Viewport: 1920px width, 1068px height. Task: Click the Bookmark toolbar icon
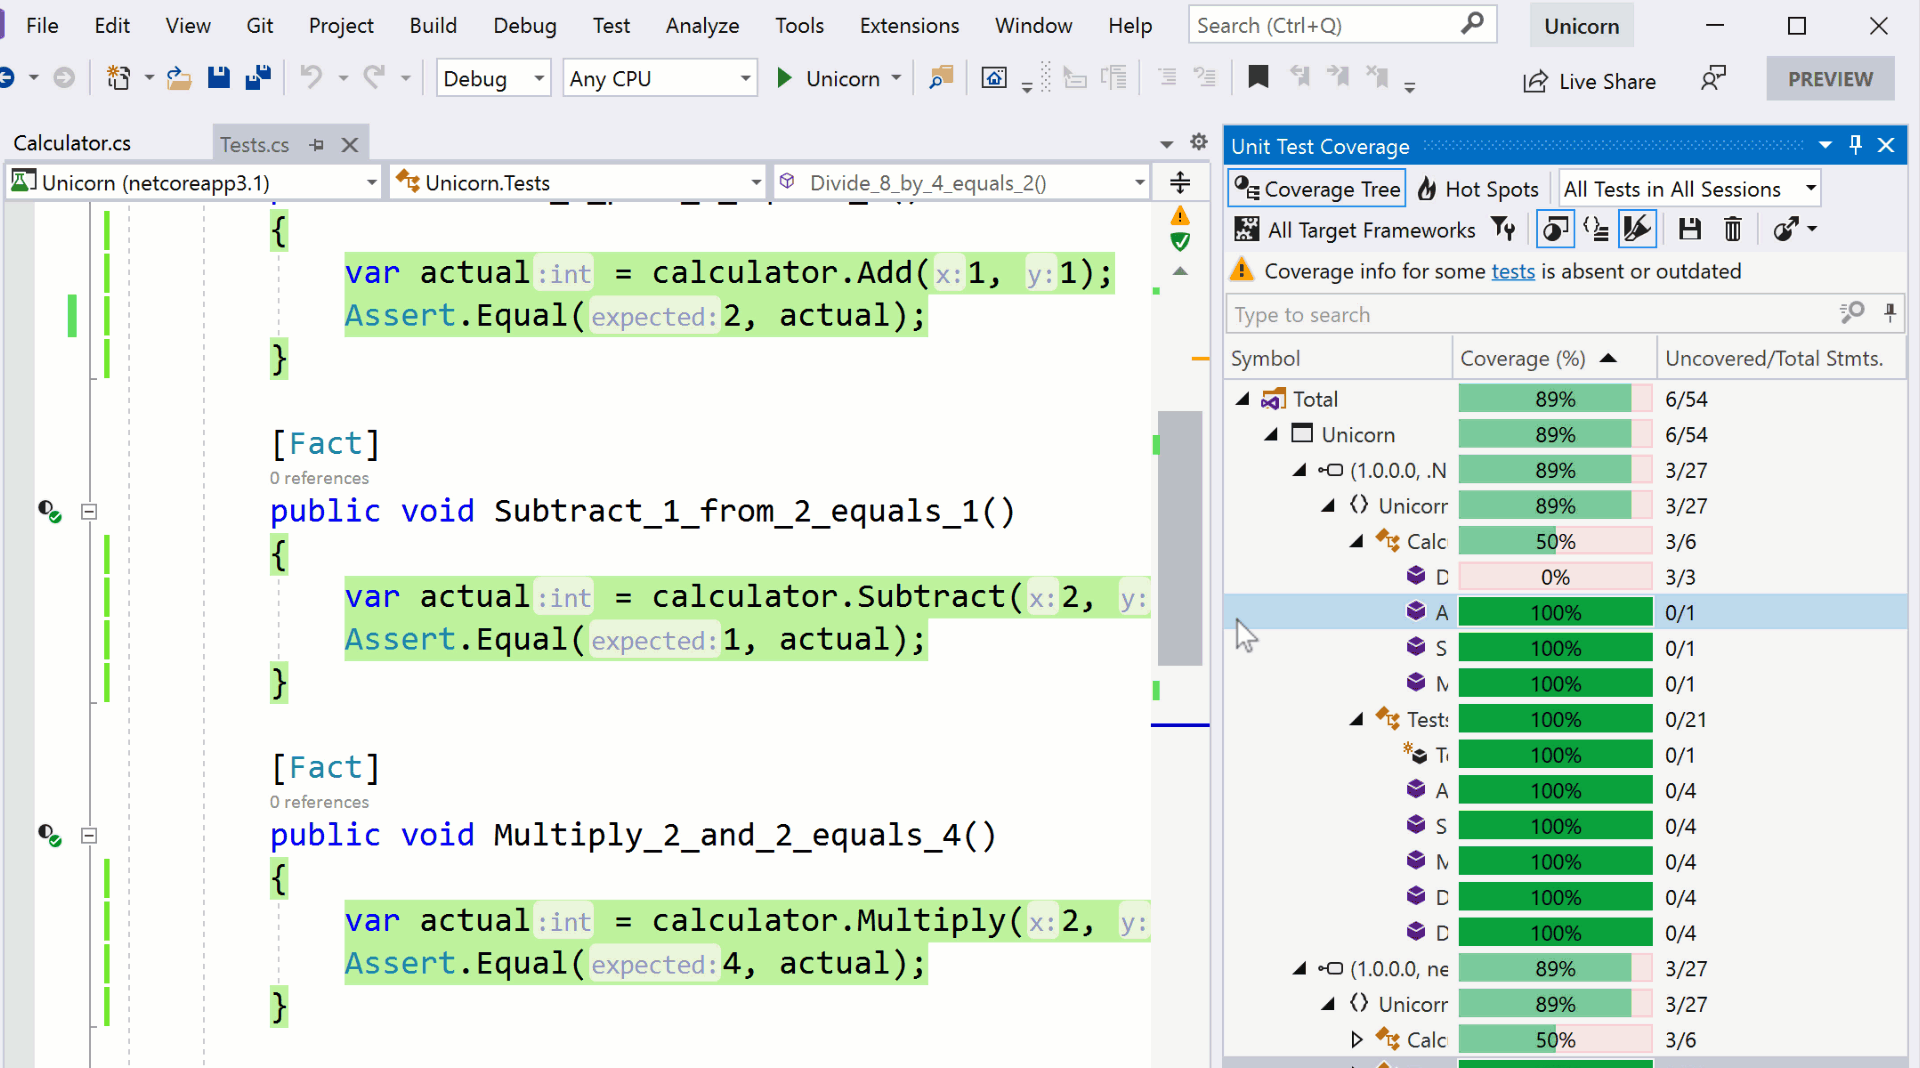tap(1258, 77)
